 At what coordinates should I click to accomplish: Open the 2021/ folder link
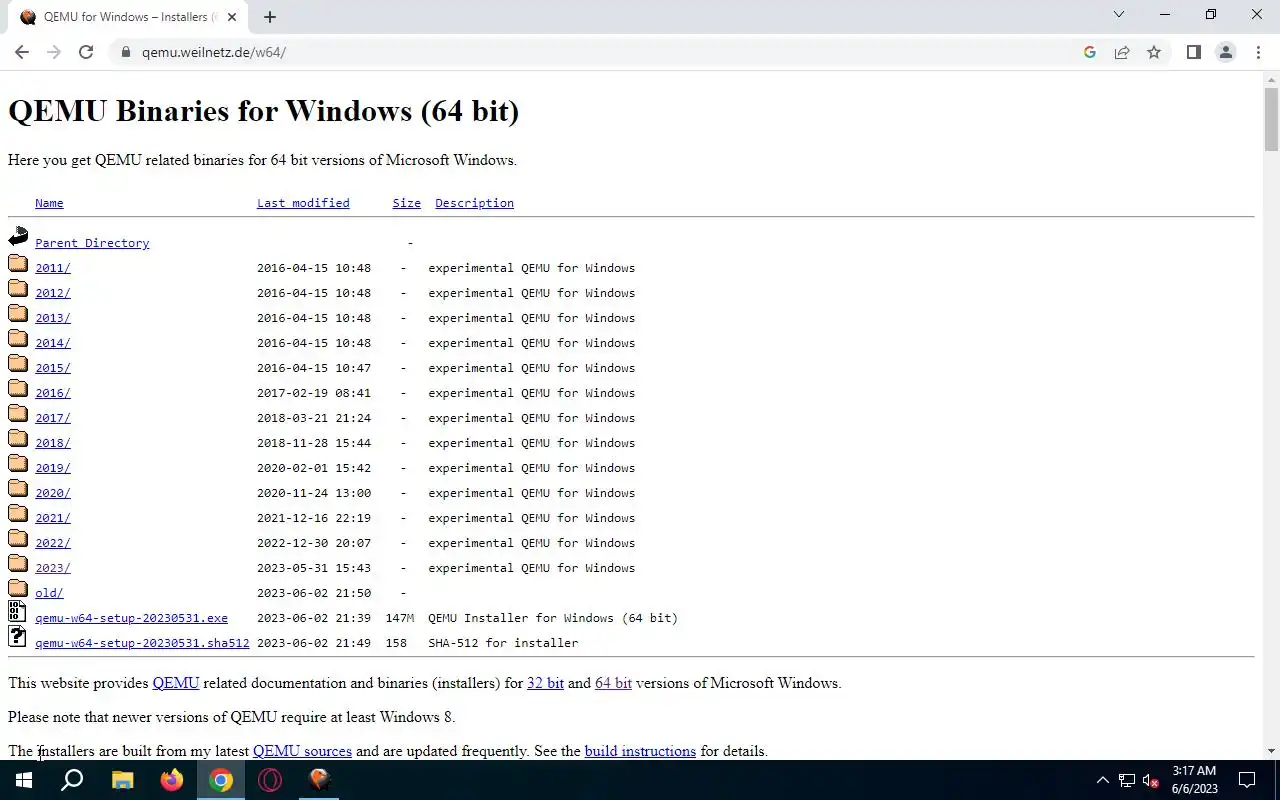(53, 518)
